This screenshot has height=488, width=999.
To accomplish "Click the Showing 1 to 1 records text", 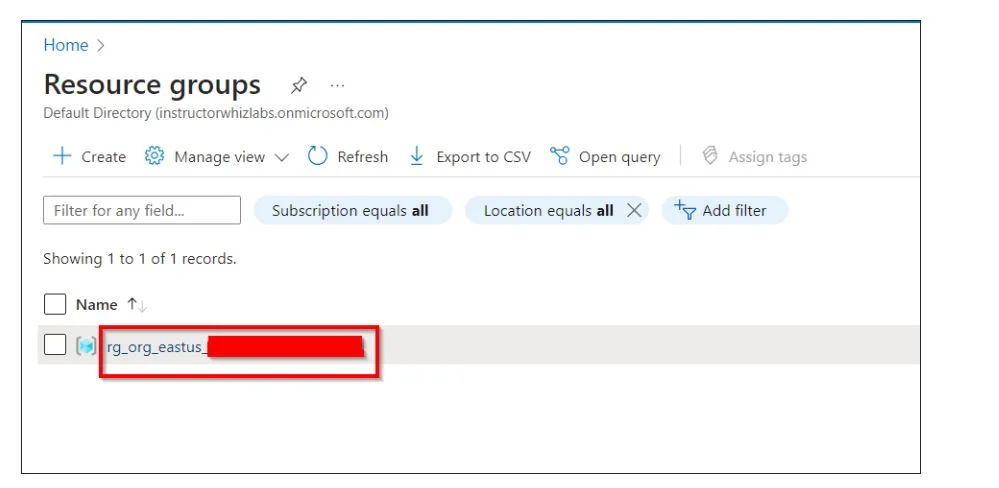I will [x=140, y=259].
